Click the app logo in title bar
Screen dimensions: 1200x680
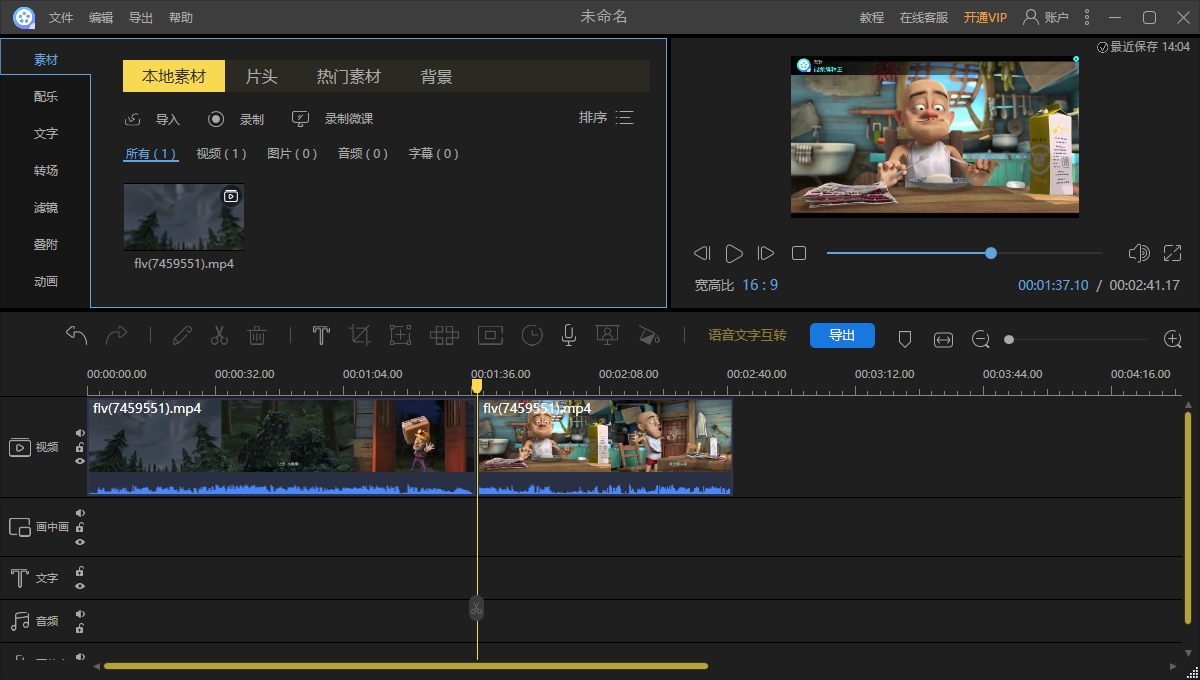[24, 17]
